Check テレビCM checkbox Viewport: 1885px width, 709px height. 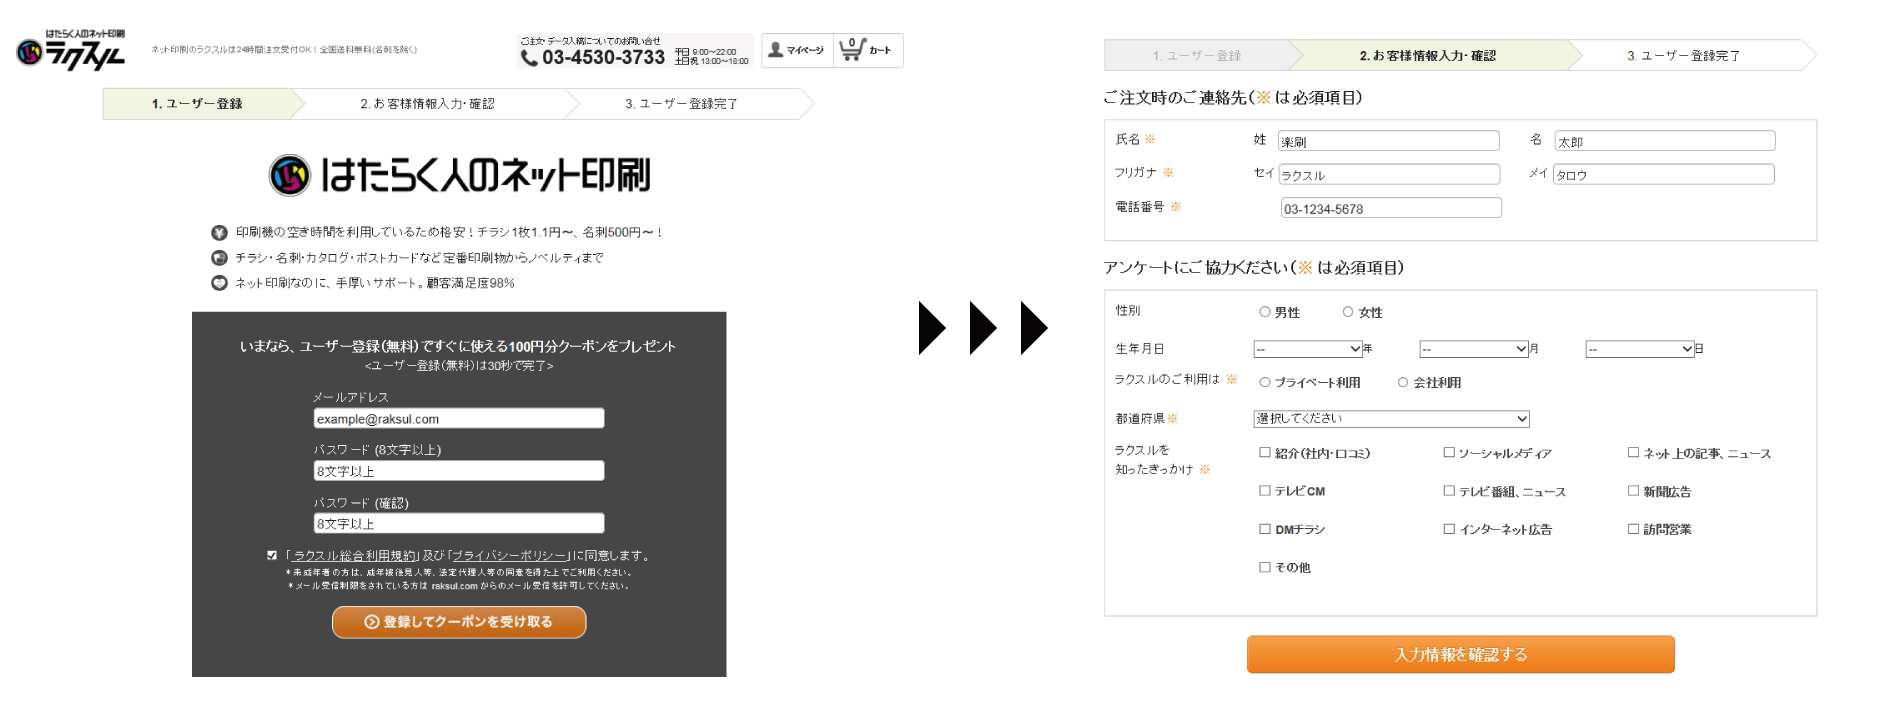coord(1265,491)
